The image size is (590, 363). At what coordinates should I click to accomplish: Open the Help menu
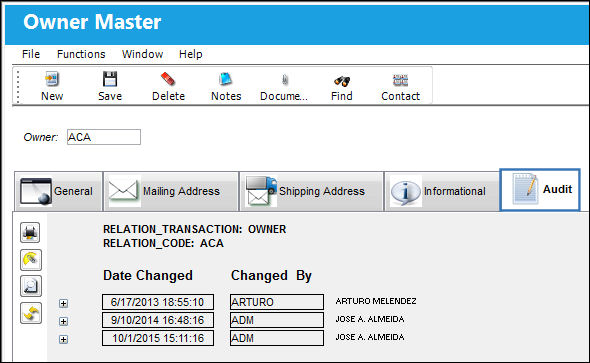(190, 54)
